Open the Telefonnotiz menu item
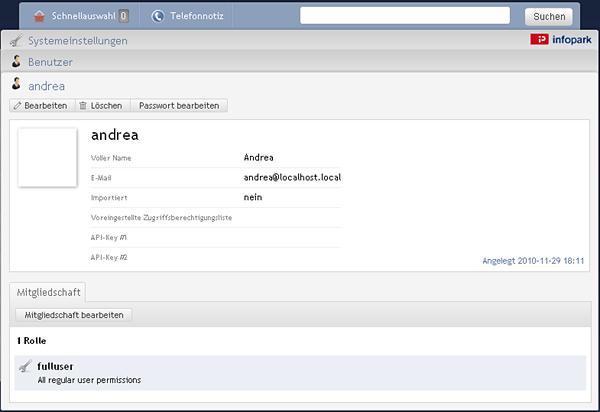Viewport: 600px width, 412px height. pyautogui.click(x=188, y=16)
